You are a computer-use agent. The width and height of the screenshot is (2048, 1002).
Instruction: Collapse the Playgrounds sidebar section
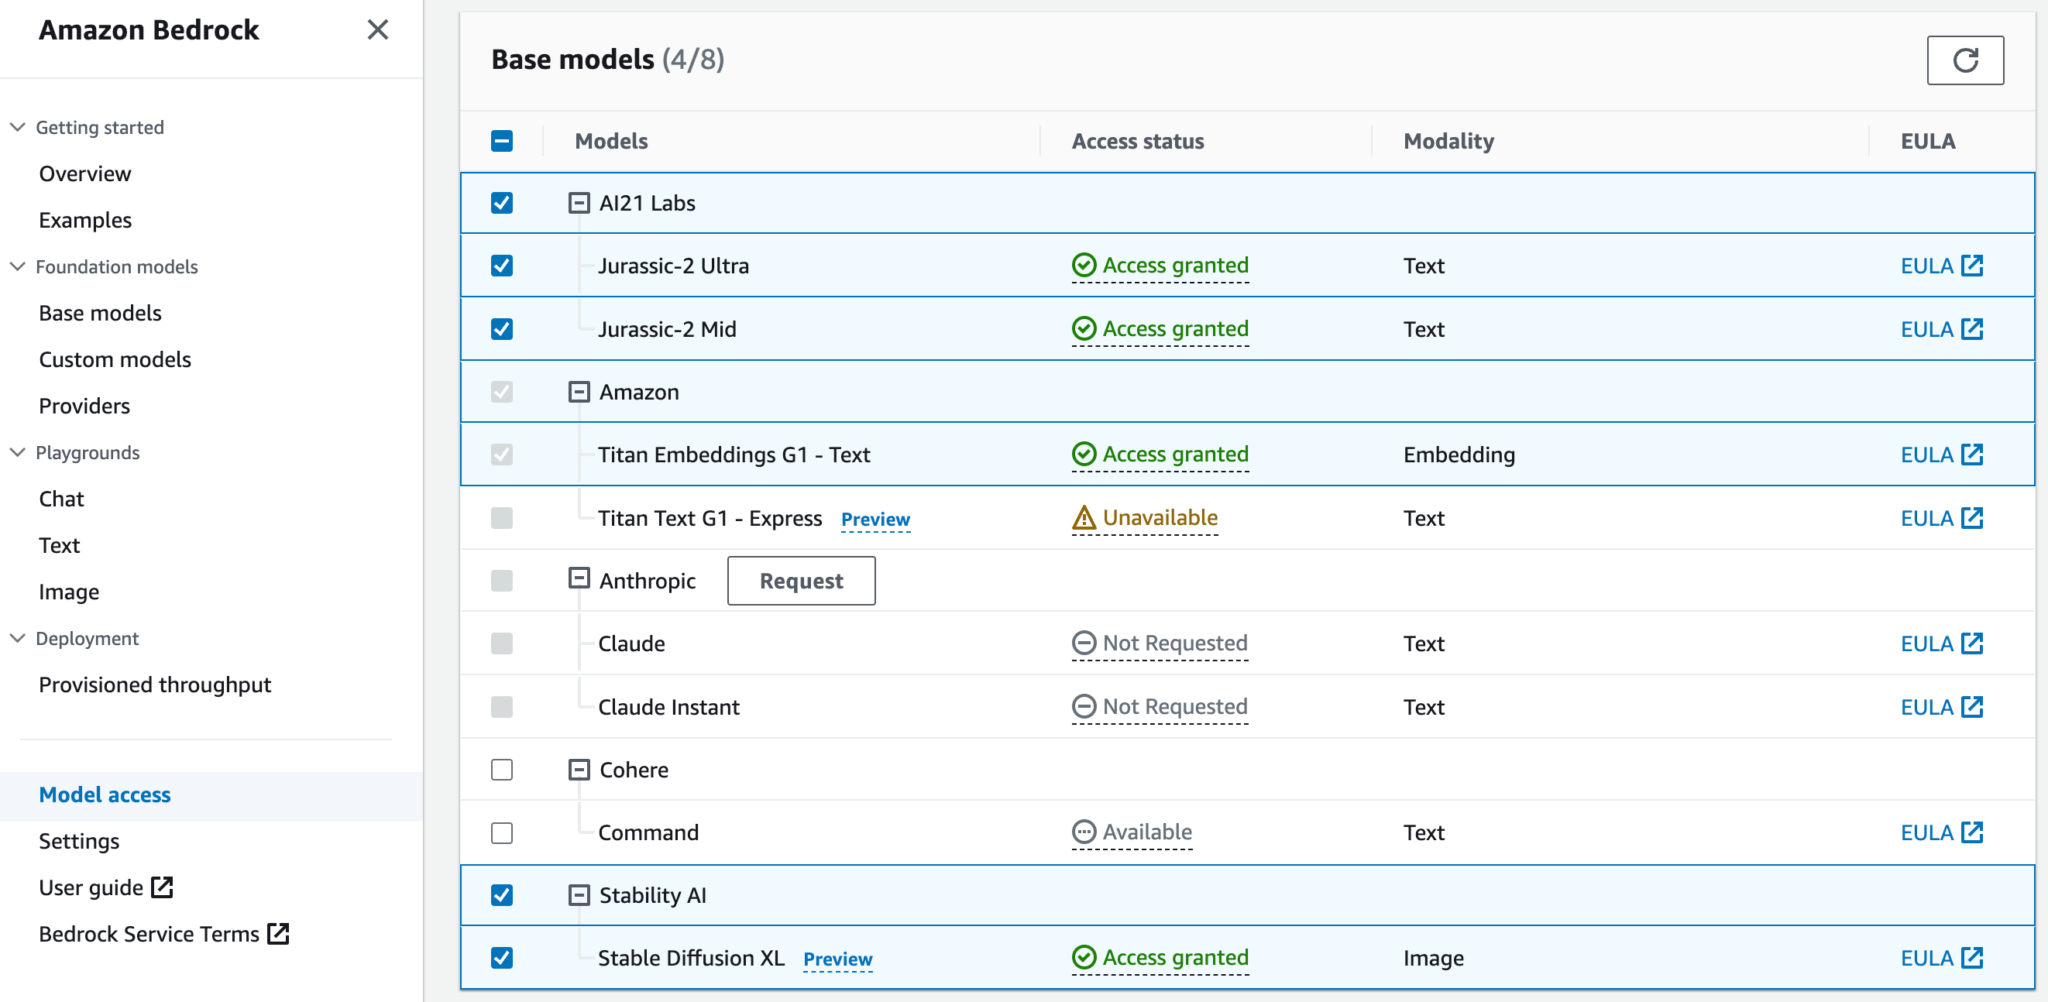pos(18,453)
